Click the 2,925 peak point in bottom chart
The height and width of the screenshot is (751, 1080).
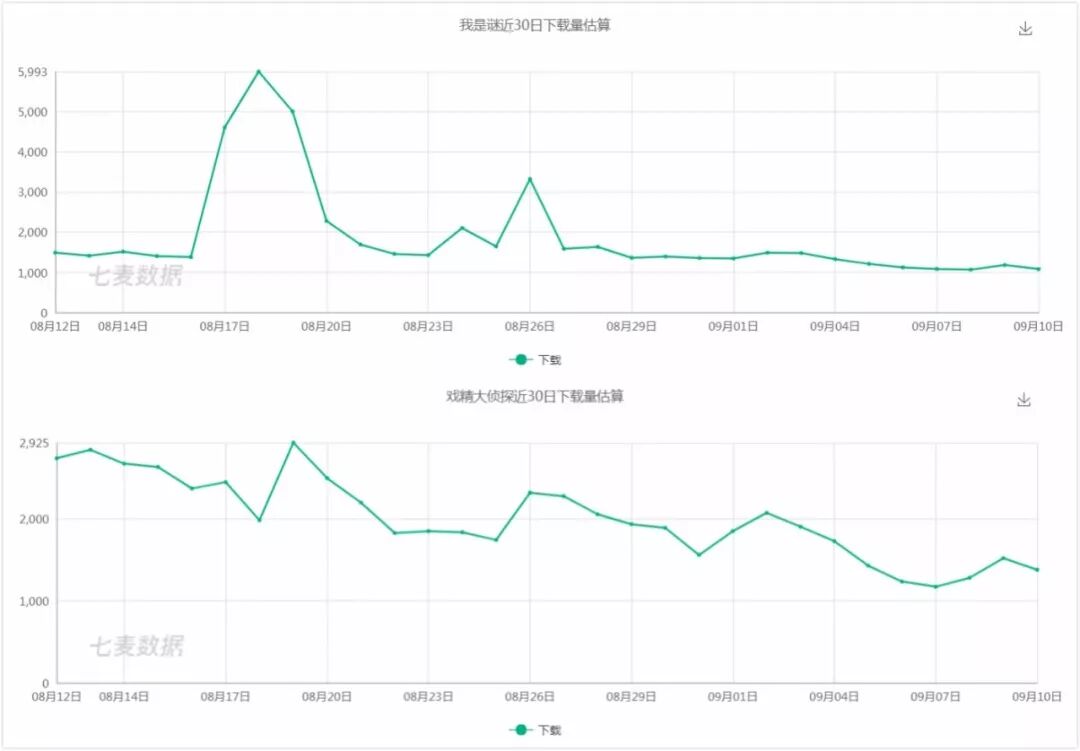(x=293, y=442)
